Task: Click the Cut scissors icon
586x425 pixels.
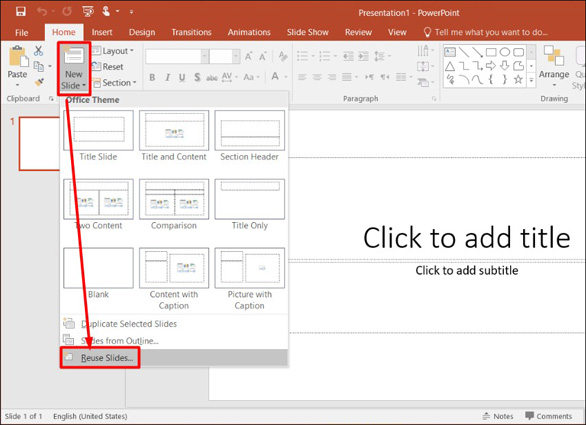Action: (38, 51)
